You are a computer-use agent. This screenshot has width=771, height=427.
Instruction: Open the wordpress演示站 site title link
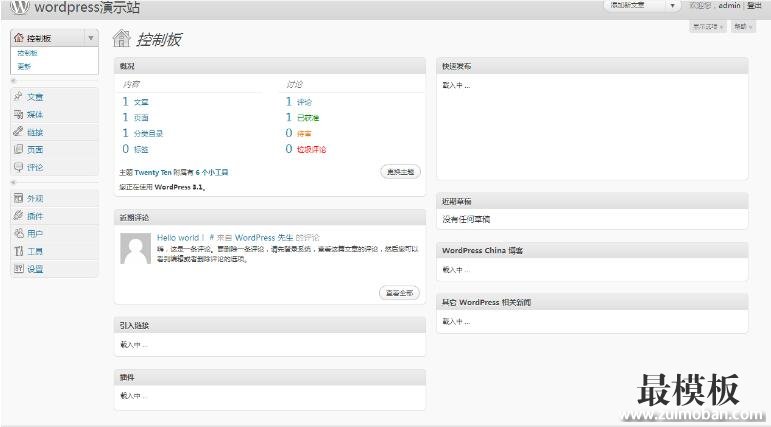tap(87, 7)
